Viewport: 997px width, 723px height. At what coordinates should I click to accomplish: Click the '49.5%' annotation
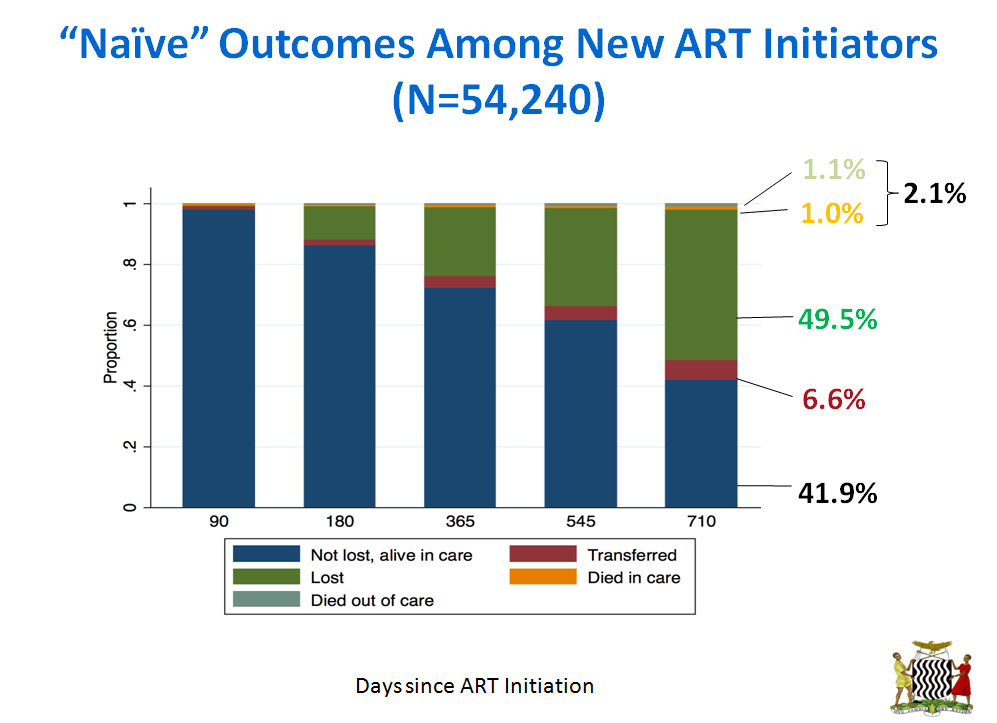(837, 319)
